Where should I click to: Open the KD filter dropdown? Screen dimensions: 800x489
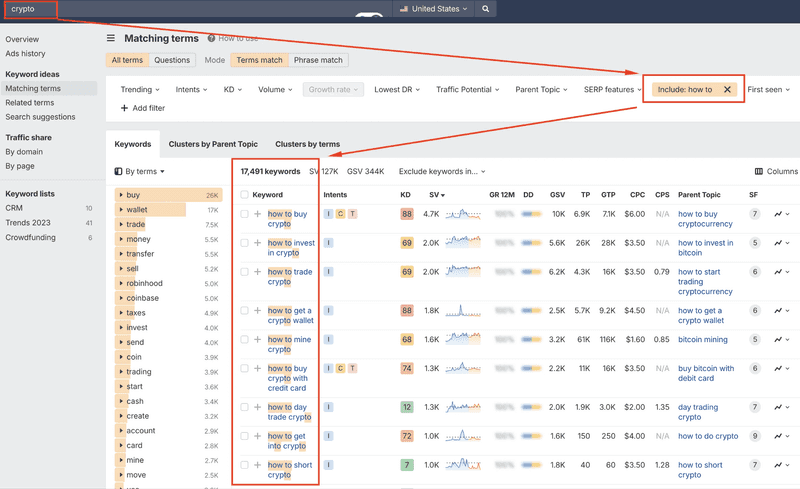233,89
